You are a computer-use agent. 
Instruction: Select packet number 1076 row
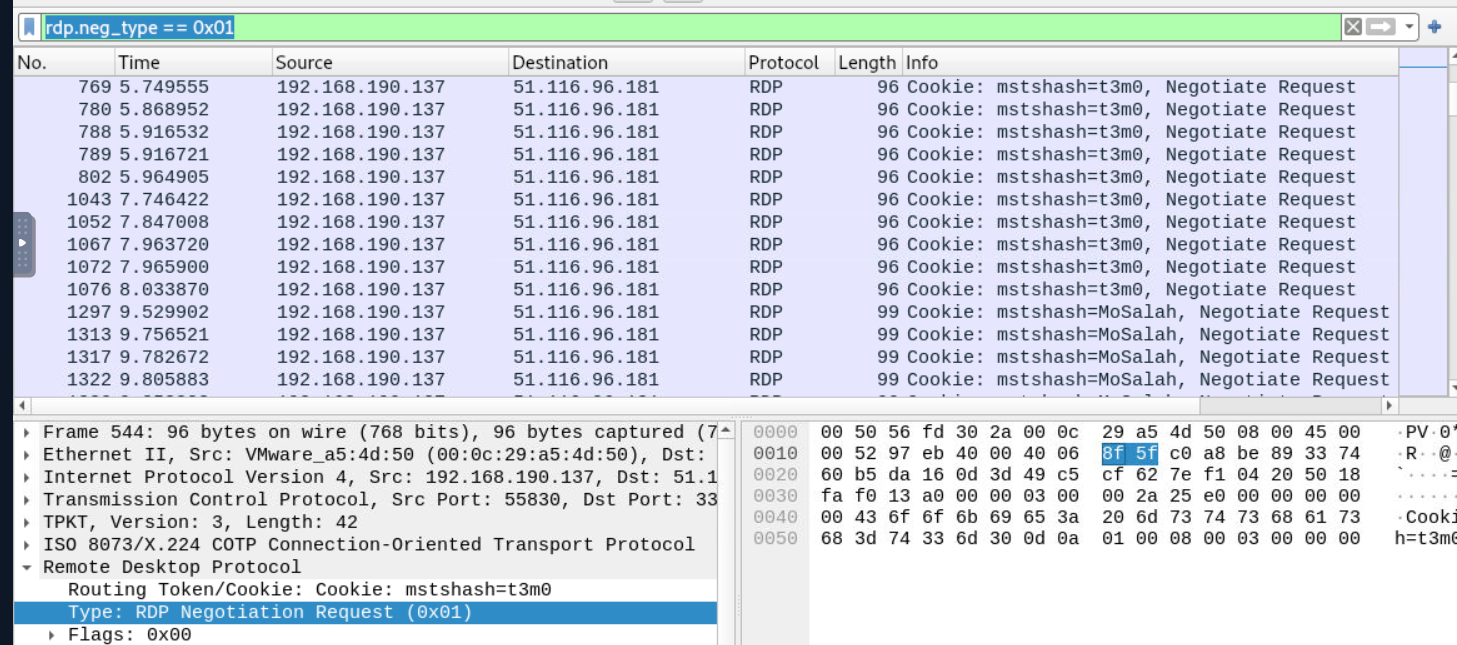pyautogui.click(x=706, y=289)
